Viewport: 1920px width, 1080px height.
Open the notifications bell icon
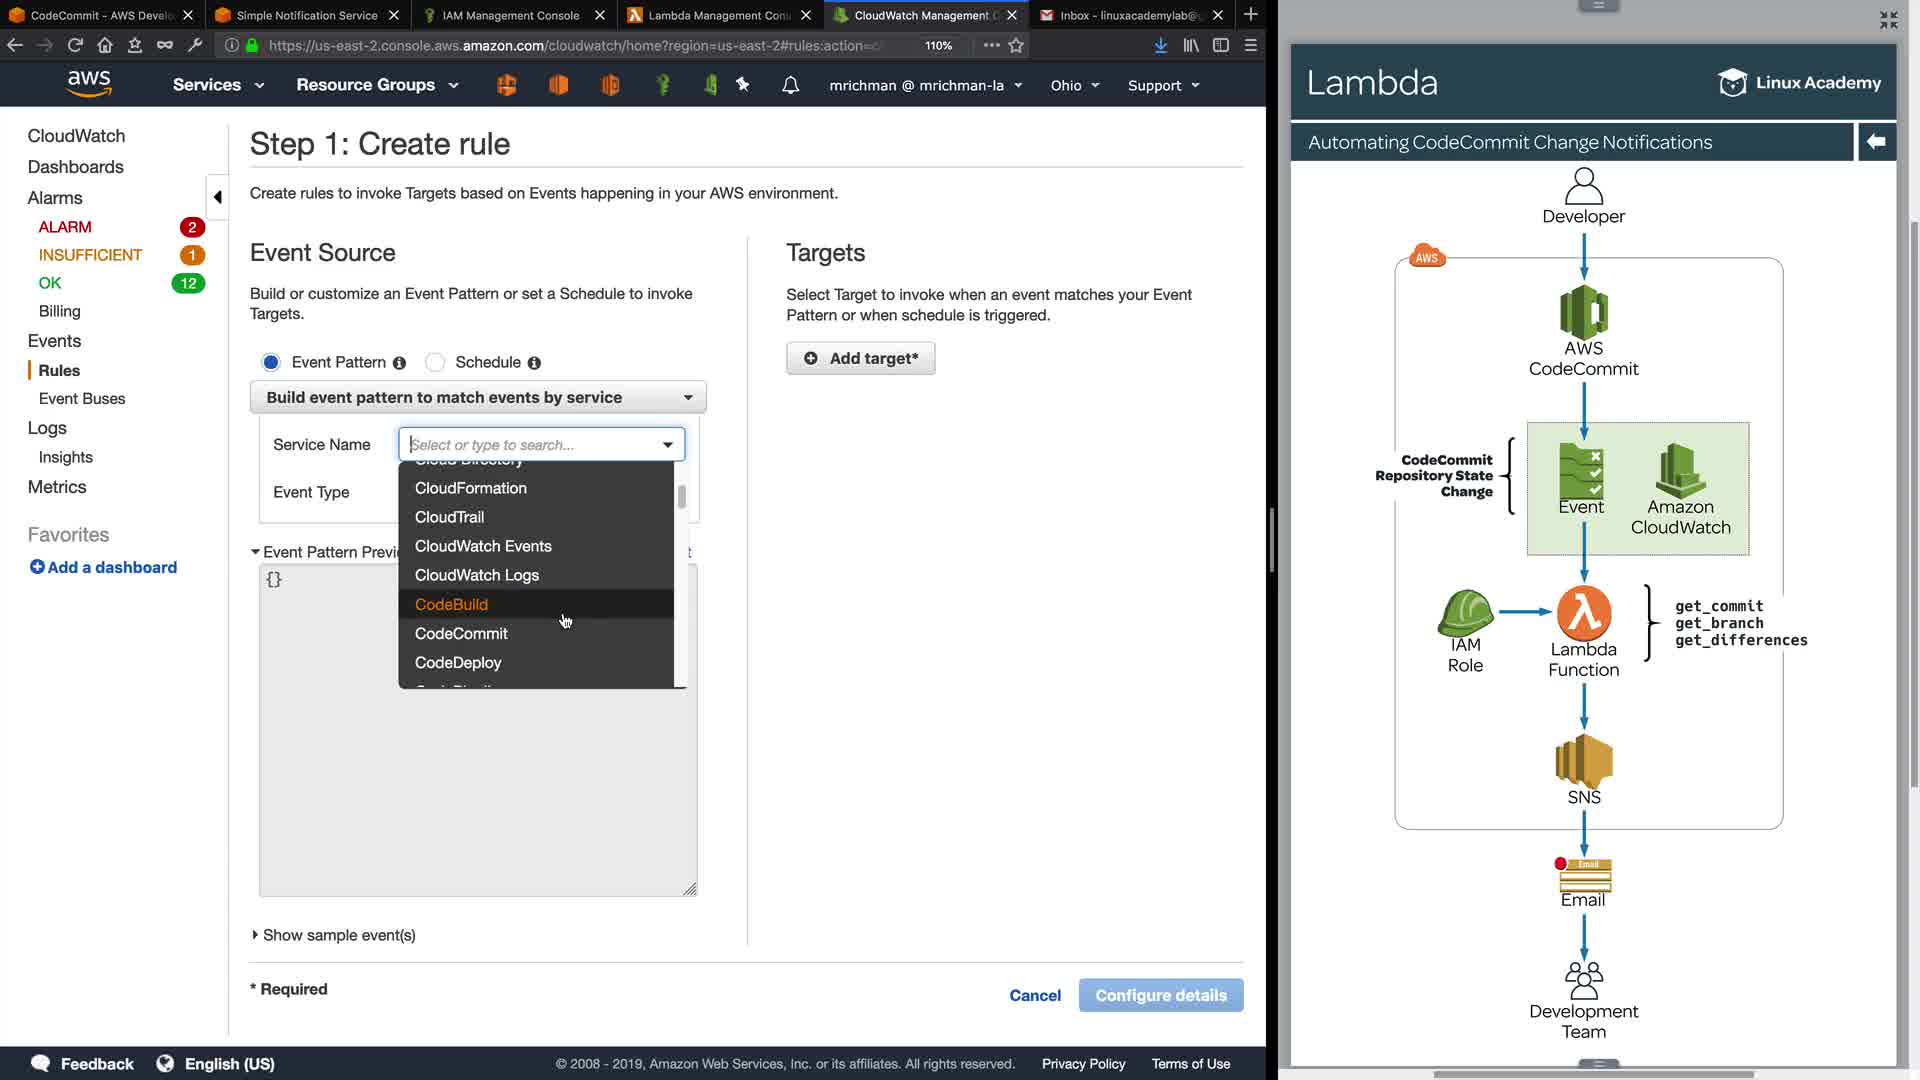[x=790, y=85]
